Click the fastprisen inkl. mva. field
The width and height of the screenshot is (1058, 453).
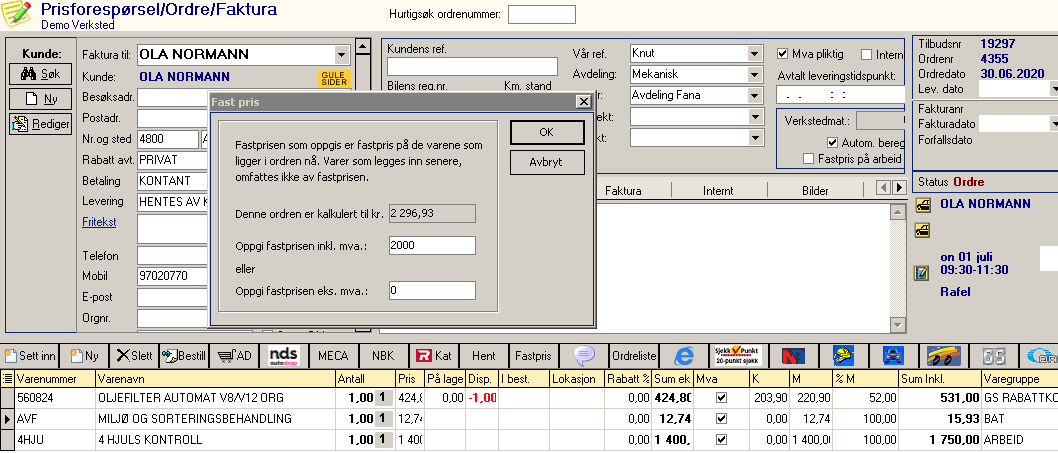(432, 245)
